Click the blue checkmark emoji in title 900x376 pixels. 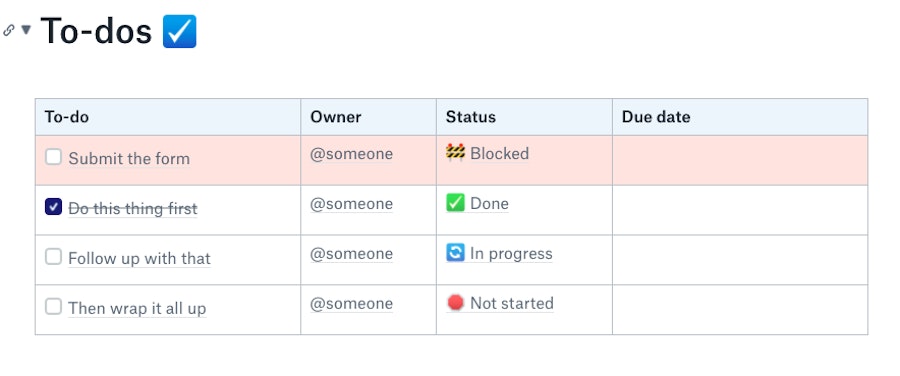[x=180, y=32]
